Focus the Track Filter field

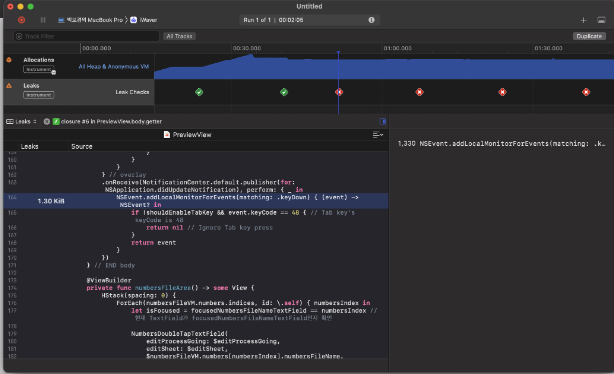[87, 36]
